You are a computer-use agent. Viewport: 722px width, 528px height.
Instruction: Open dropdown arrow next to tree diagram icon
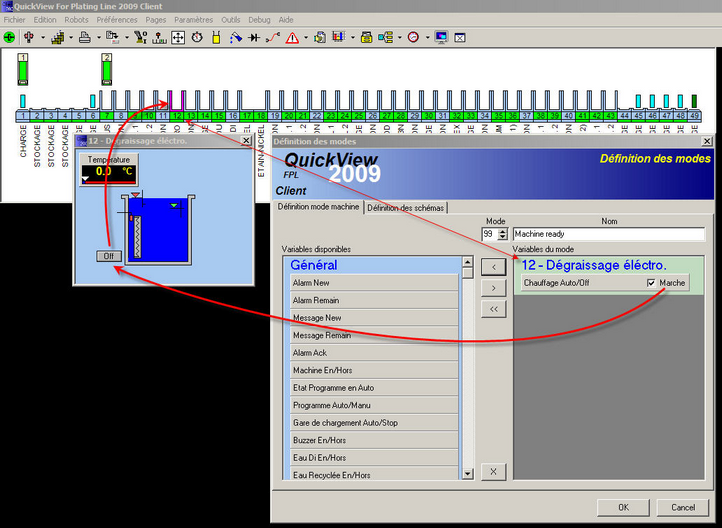(x=399, y=38)
